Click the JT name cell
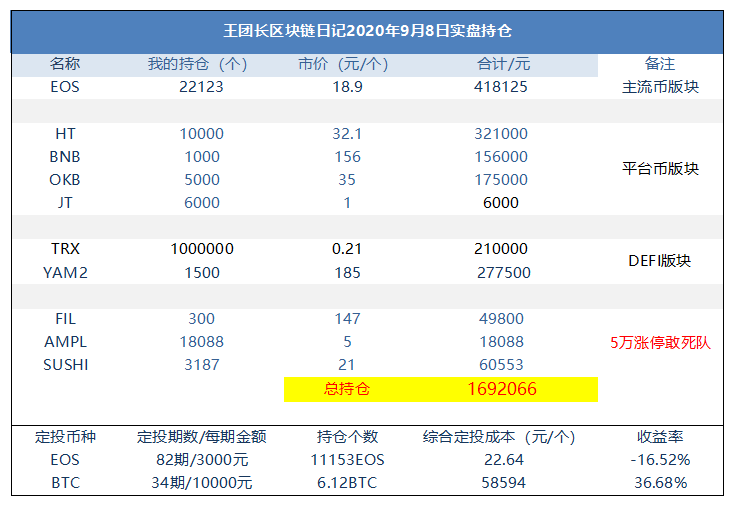 tap(65, 203)
